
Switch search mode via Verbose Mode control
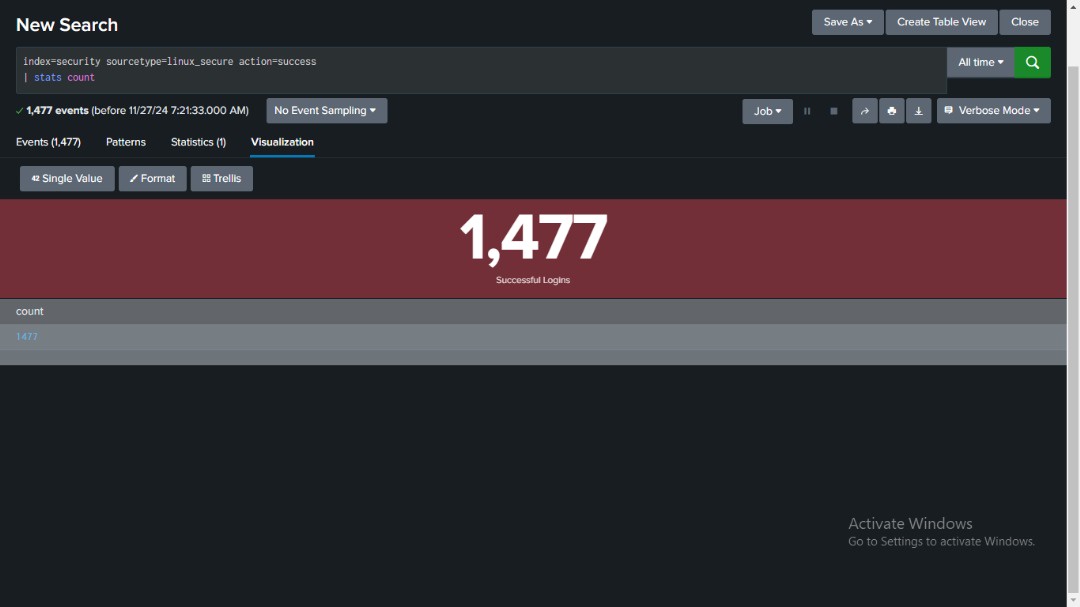coord(993,111)
